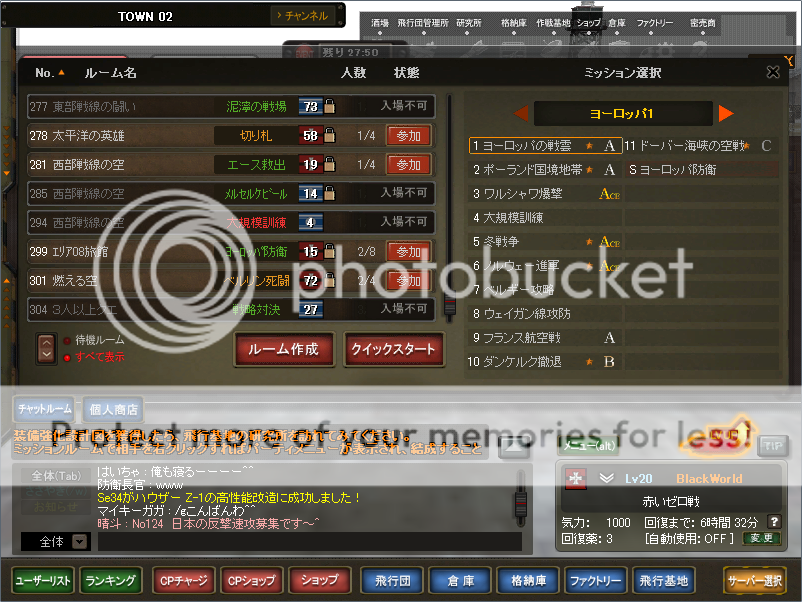
Task: Click the red cross emblem beside Lv20
Action: [x=575, y=478]
